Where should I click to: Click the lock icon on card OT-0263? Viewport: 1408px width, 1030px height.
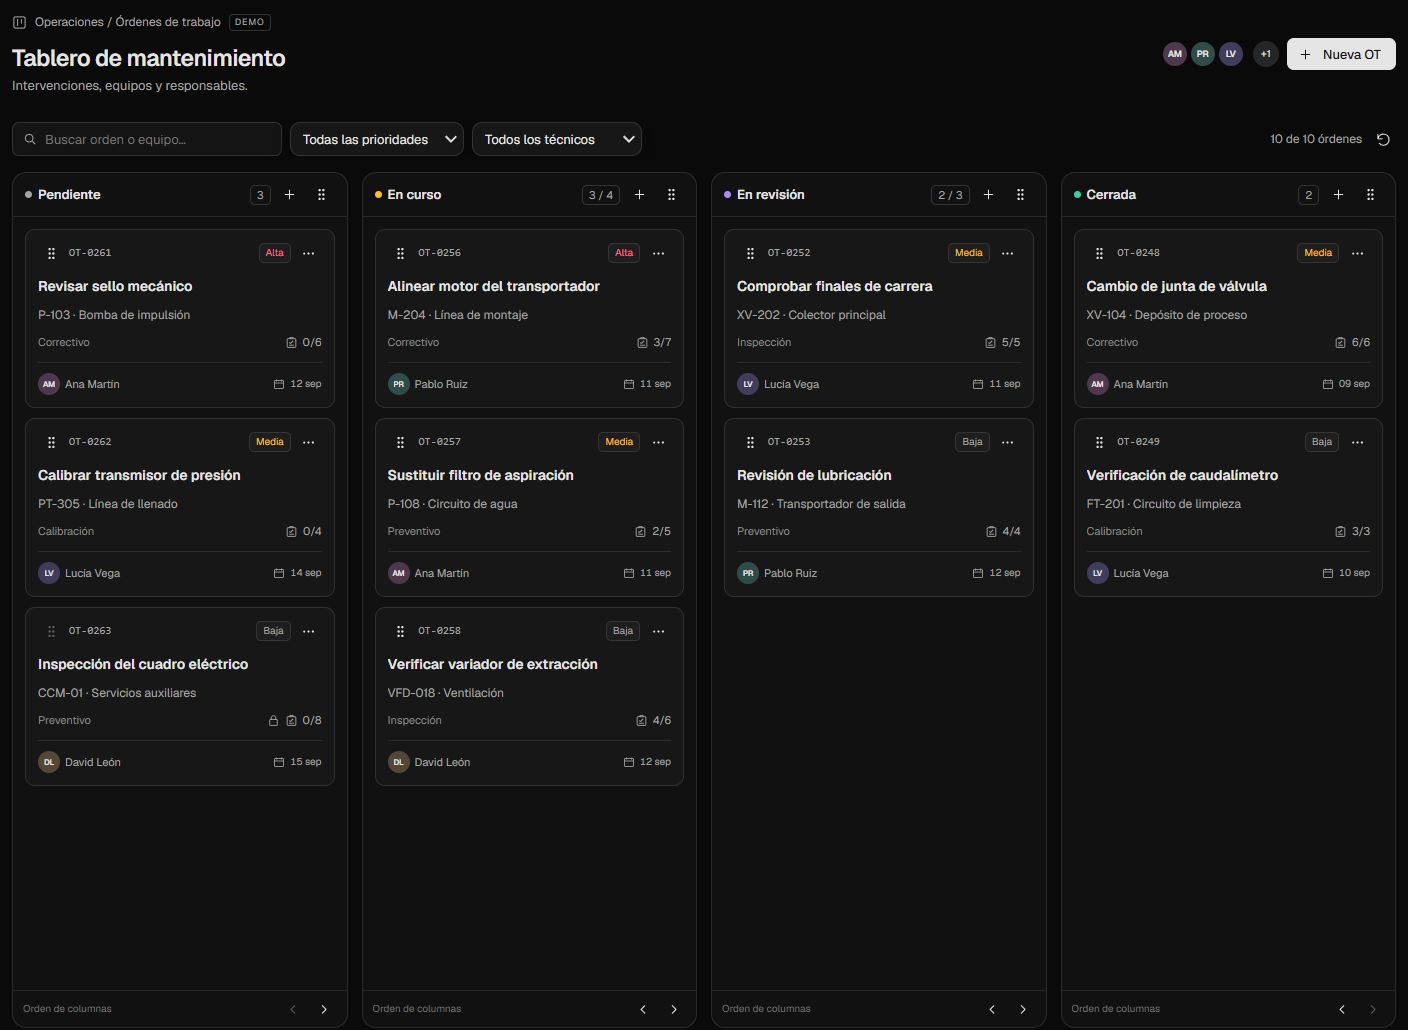pos(273,721)
